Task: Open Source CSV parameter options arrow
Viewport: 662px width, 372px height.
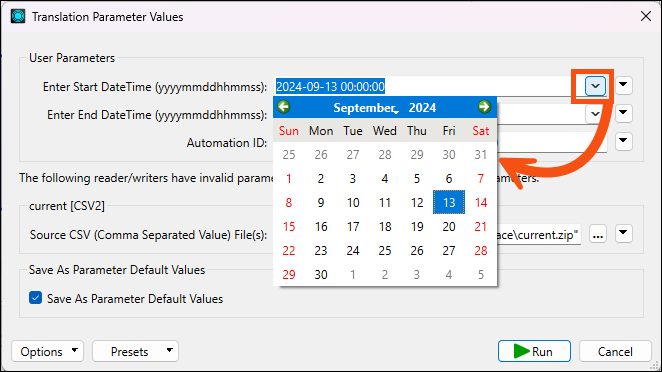Action: click(623, 233)
